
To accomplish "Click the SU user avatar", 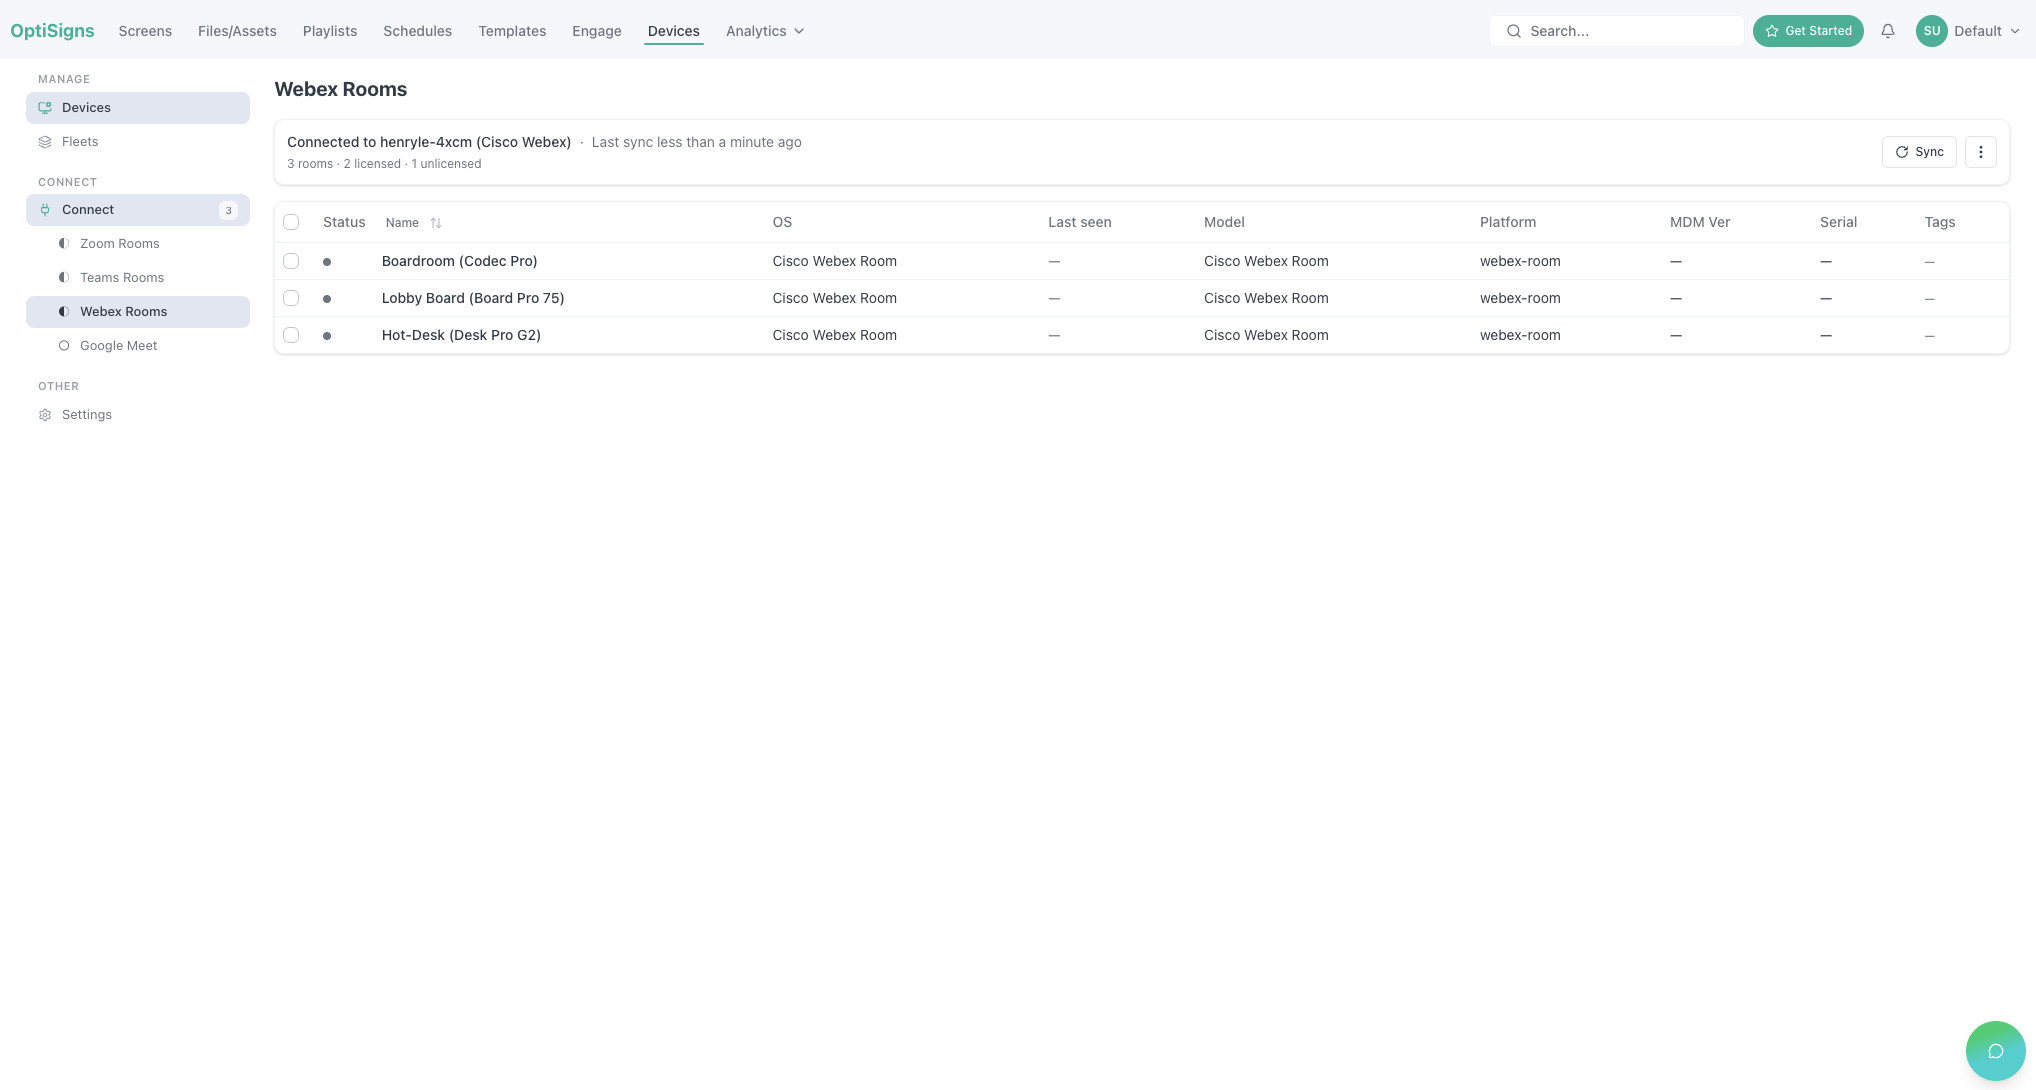I will [x=1931, y=31].
